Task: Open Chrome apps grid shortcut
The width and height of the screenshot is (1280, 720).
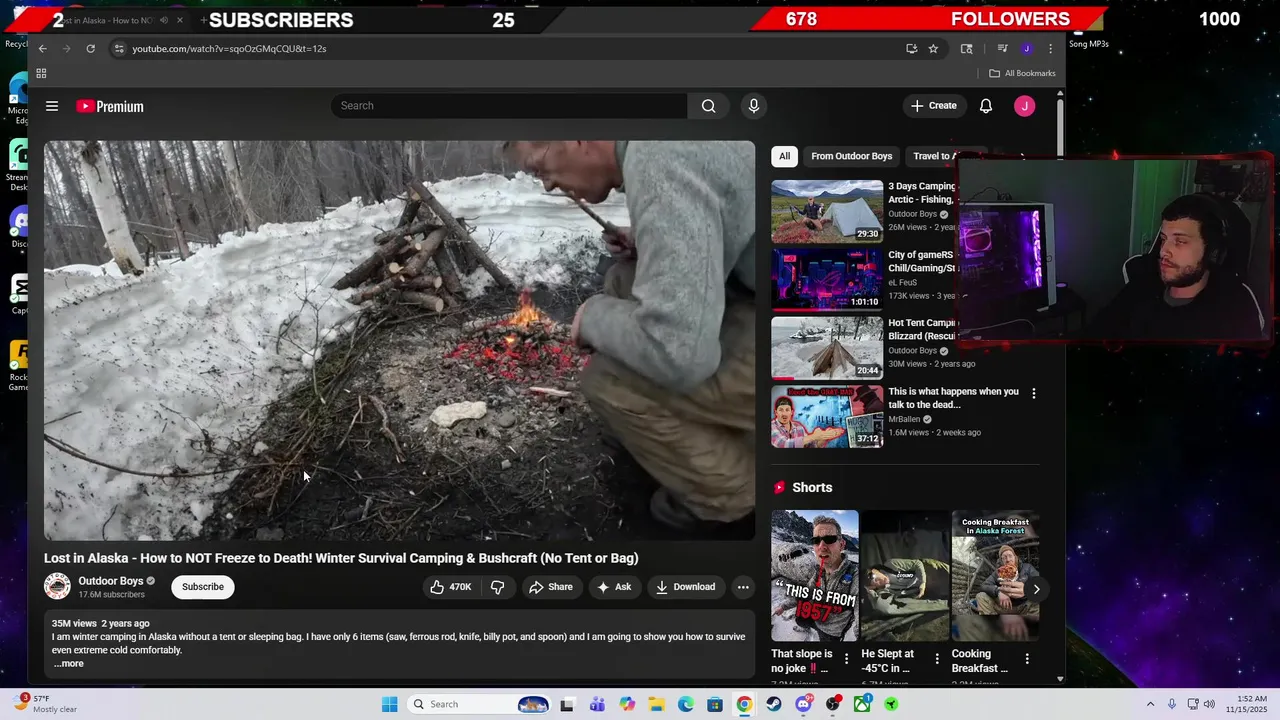Action: click(x=41, y=73)
